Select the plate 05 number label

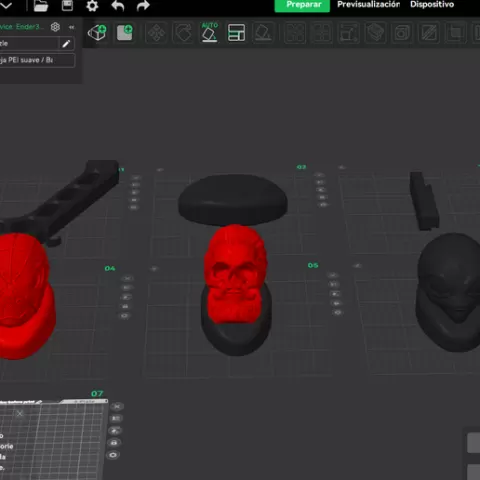coord(313,265)
